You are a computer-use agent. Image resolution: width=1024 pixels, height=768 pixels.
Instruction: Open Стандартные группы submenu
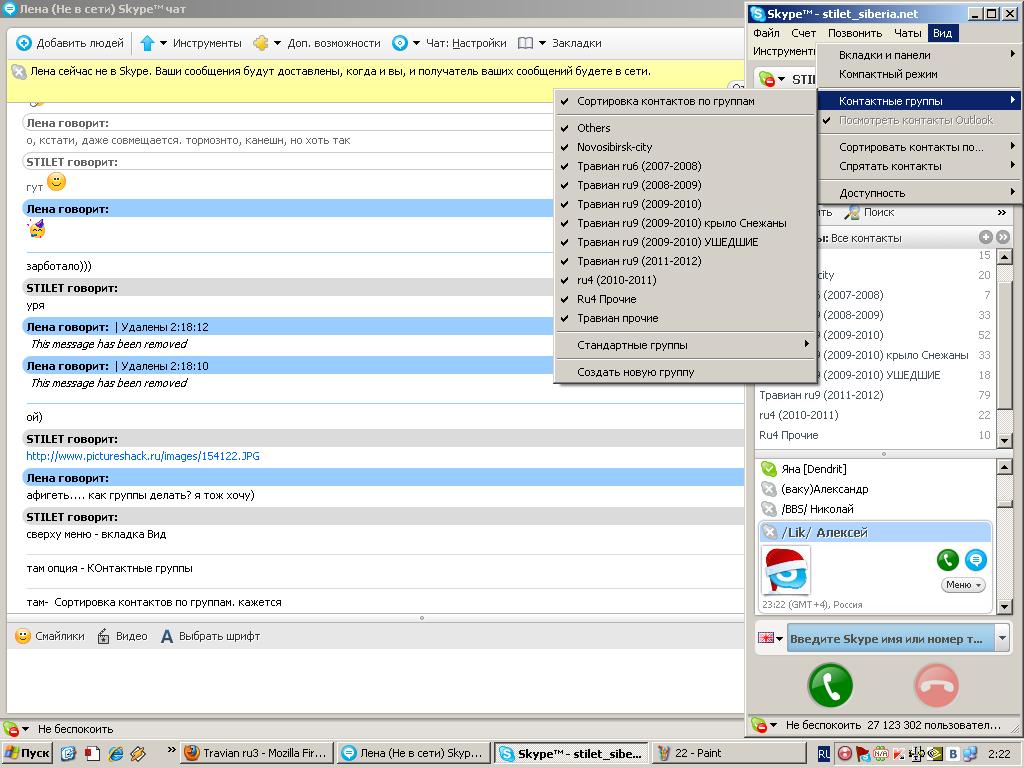point(684,345)
